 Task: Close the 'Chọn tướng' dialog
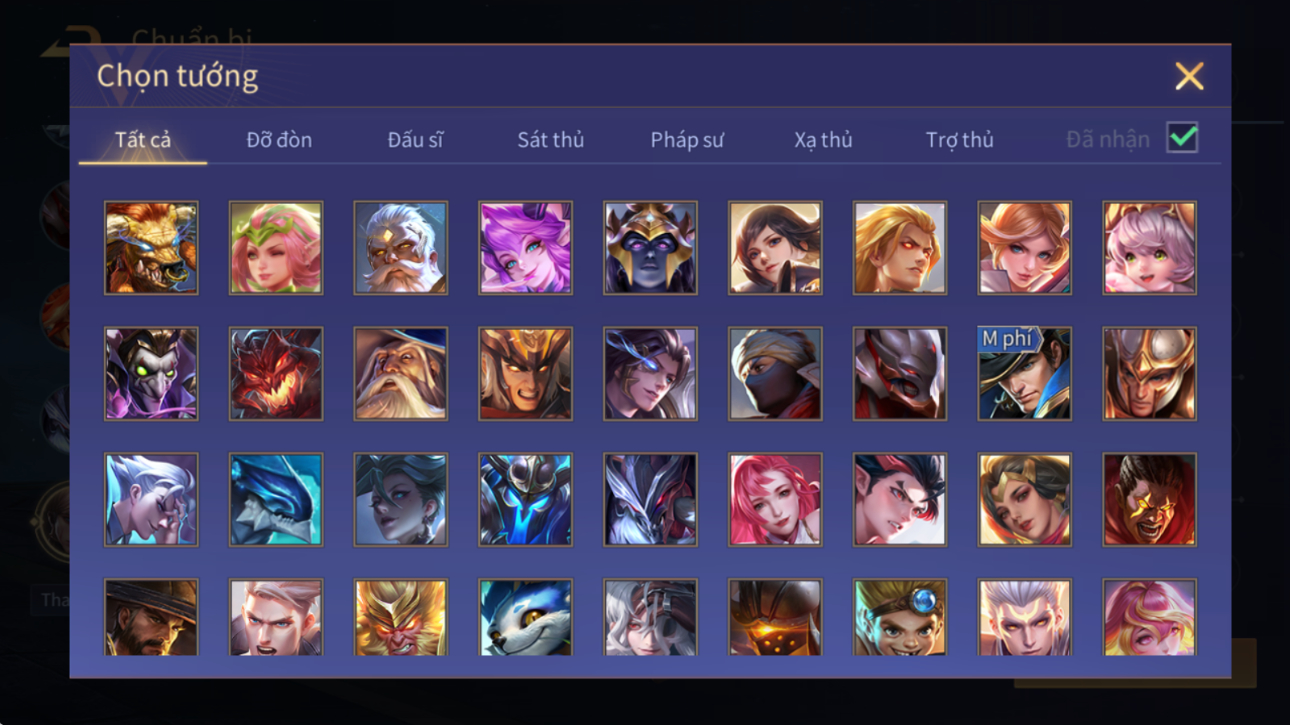click(x=1189, y=76)
